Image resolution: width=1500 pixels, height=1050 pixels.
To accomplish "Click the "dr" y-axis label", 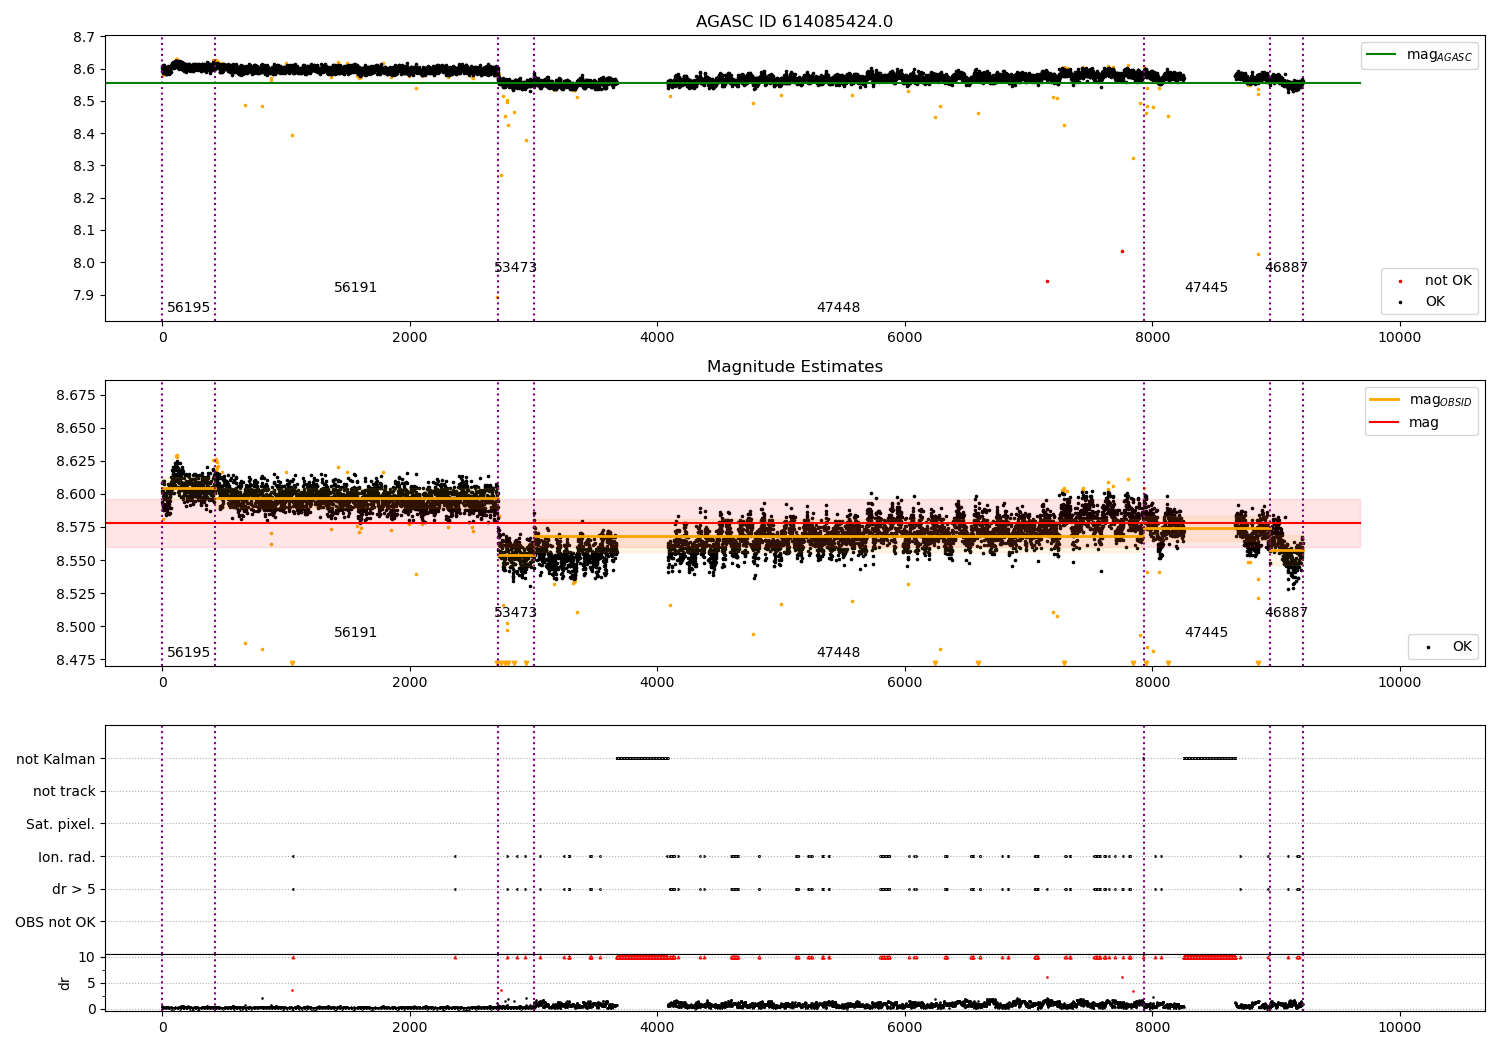I will [65, 983].
